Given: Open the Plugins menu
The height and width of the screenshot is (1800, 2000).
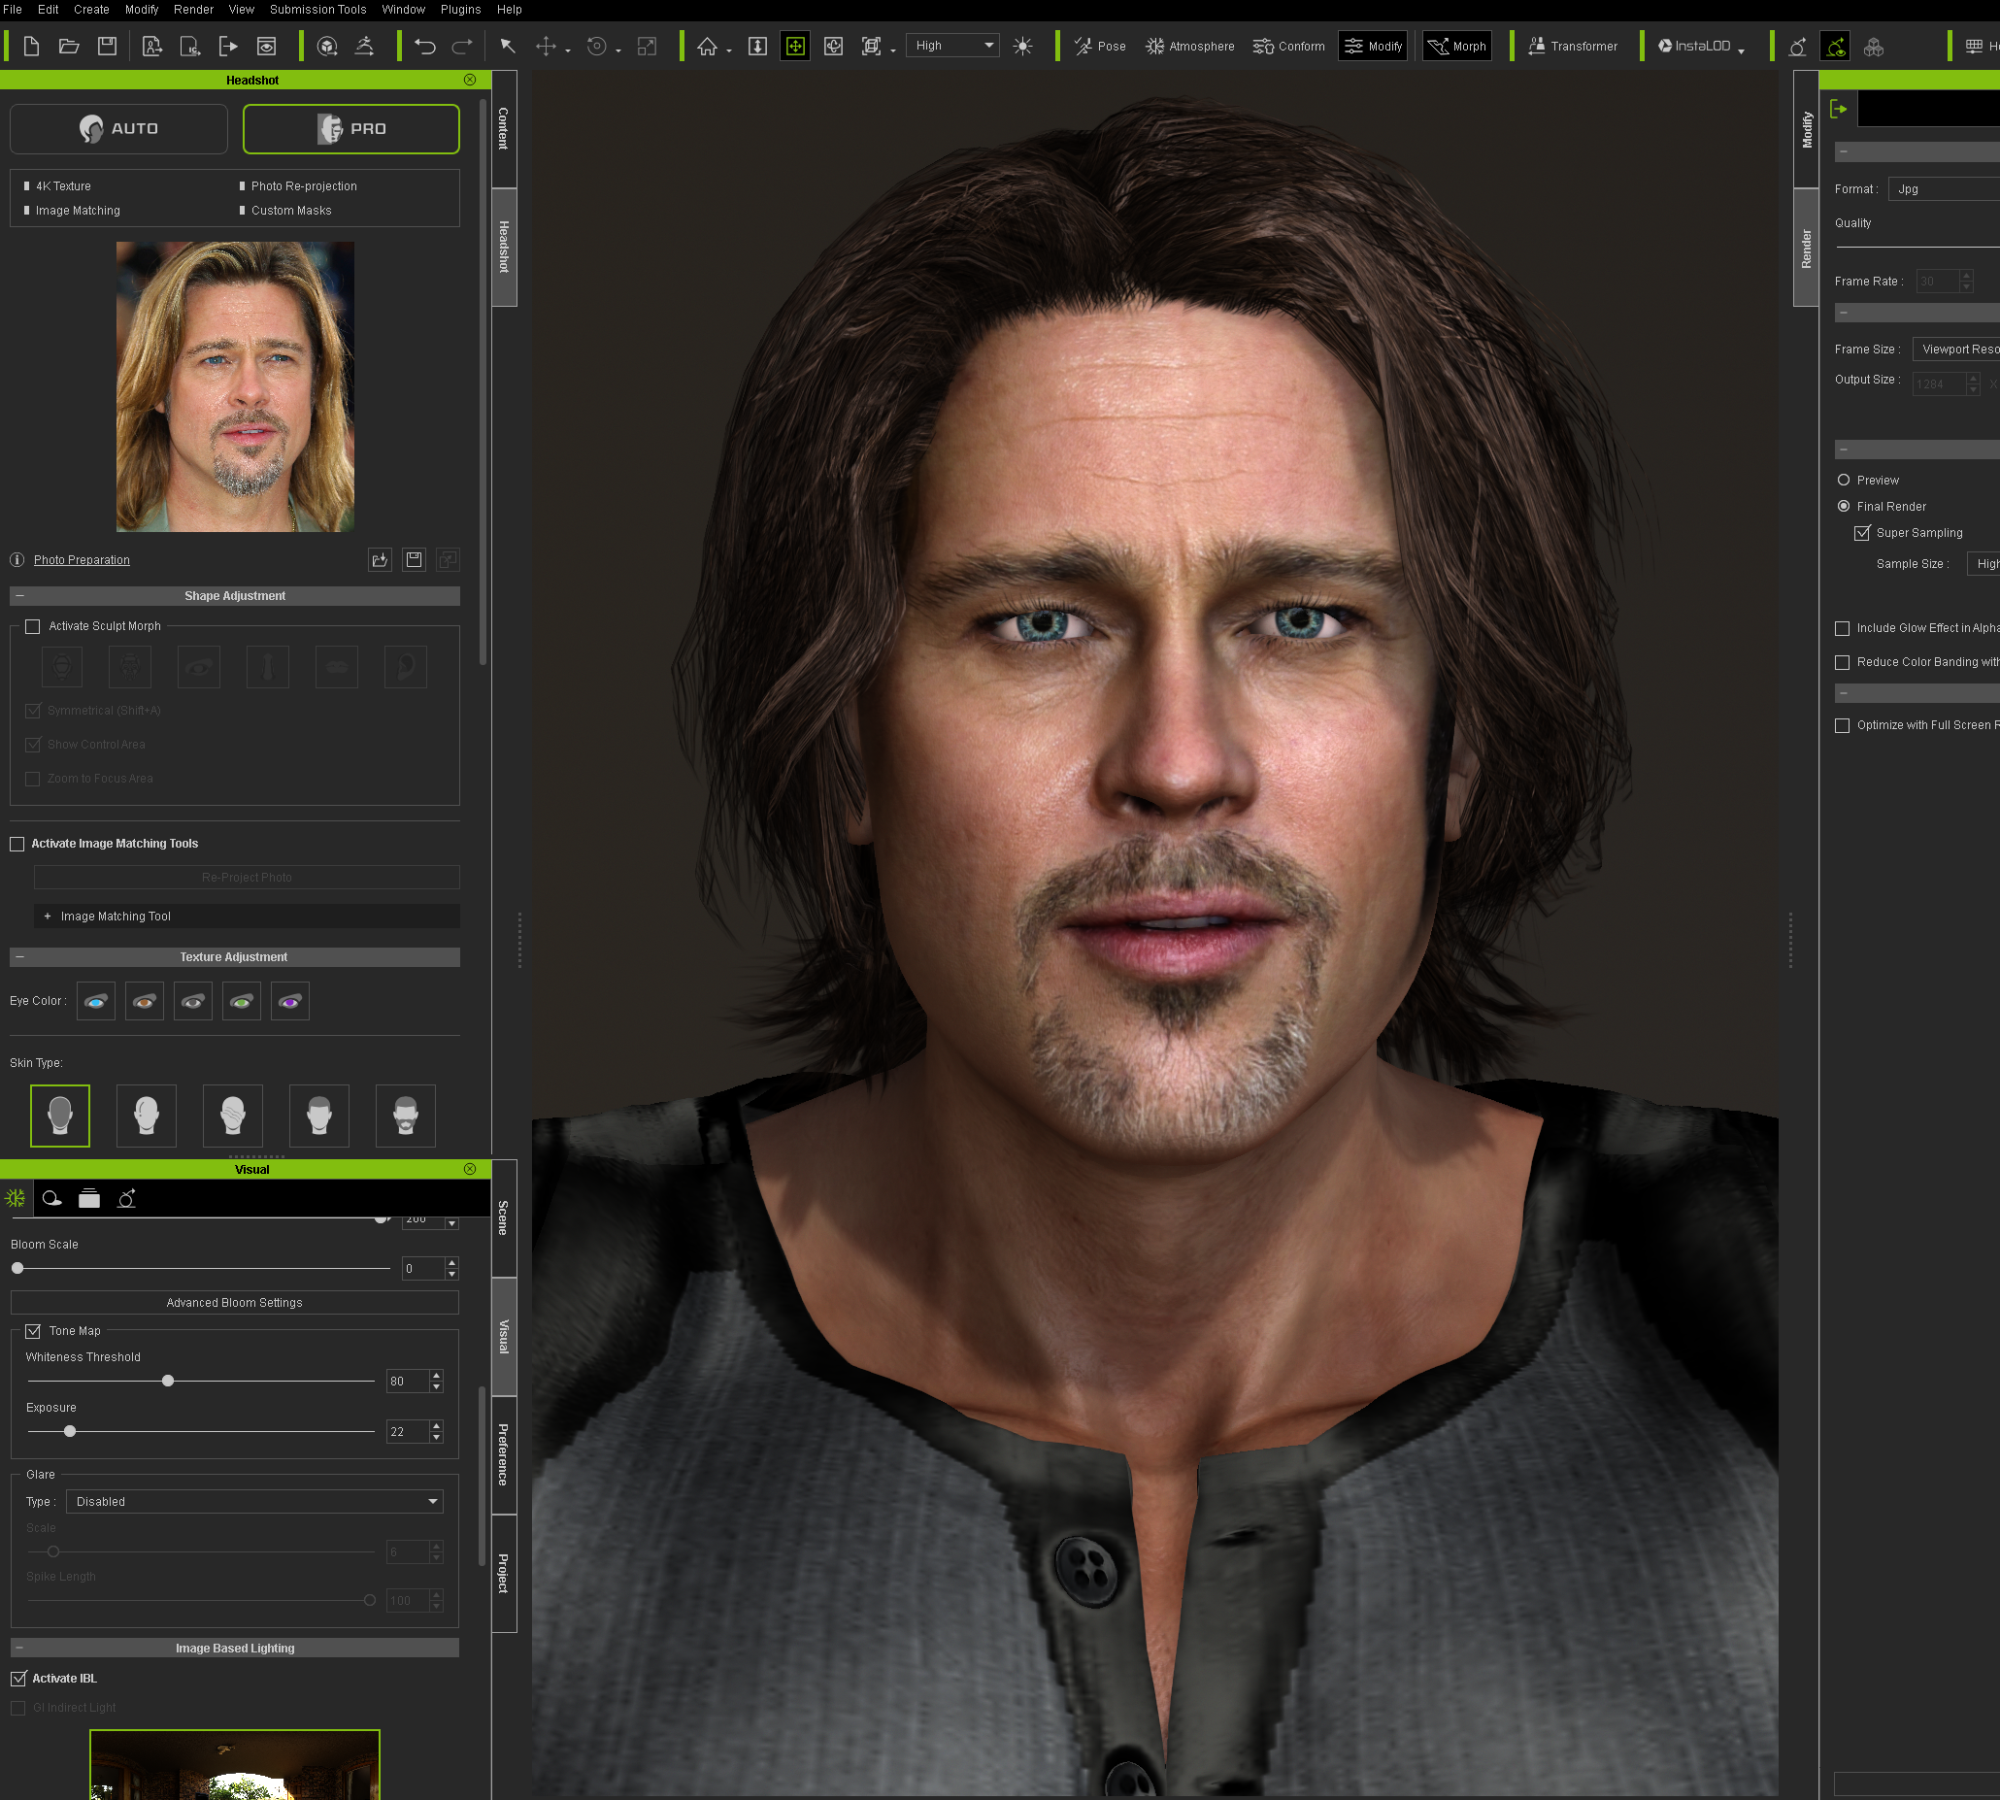Looking at the screenshot, I should tap(460, 9).
